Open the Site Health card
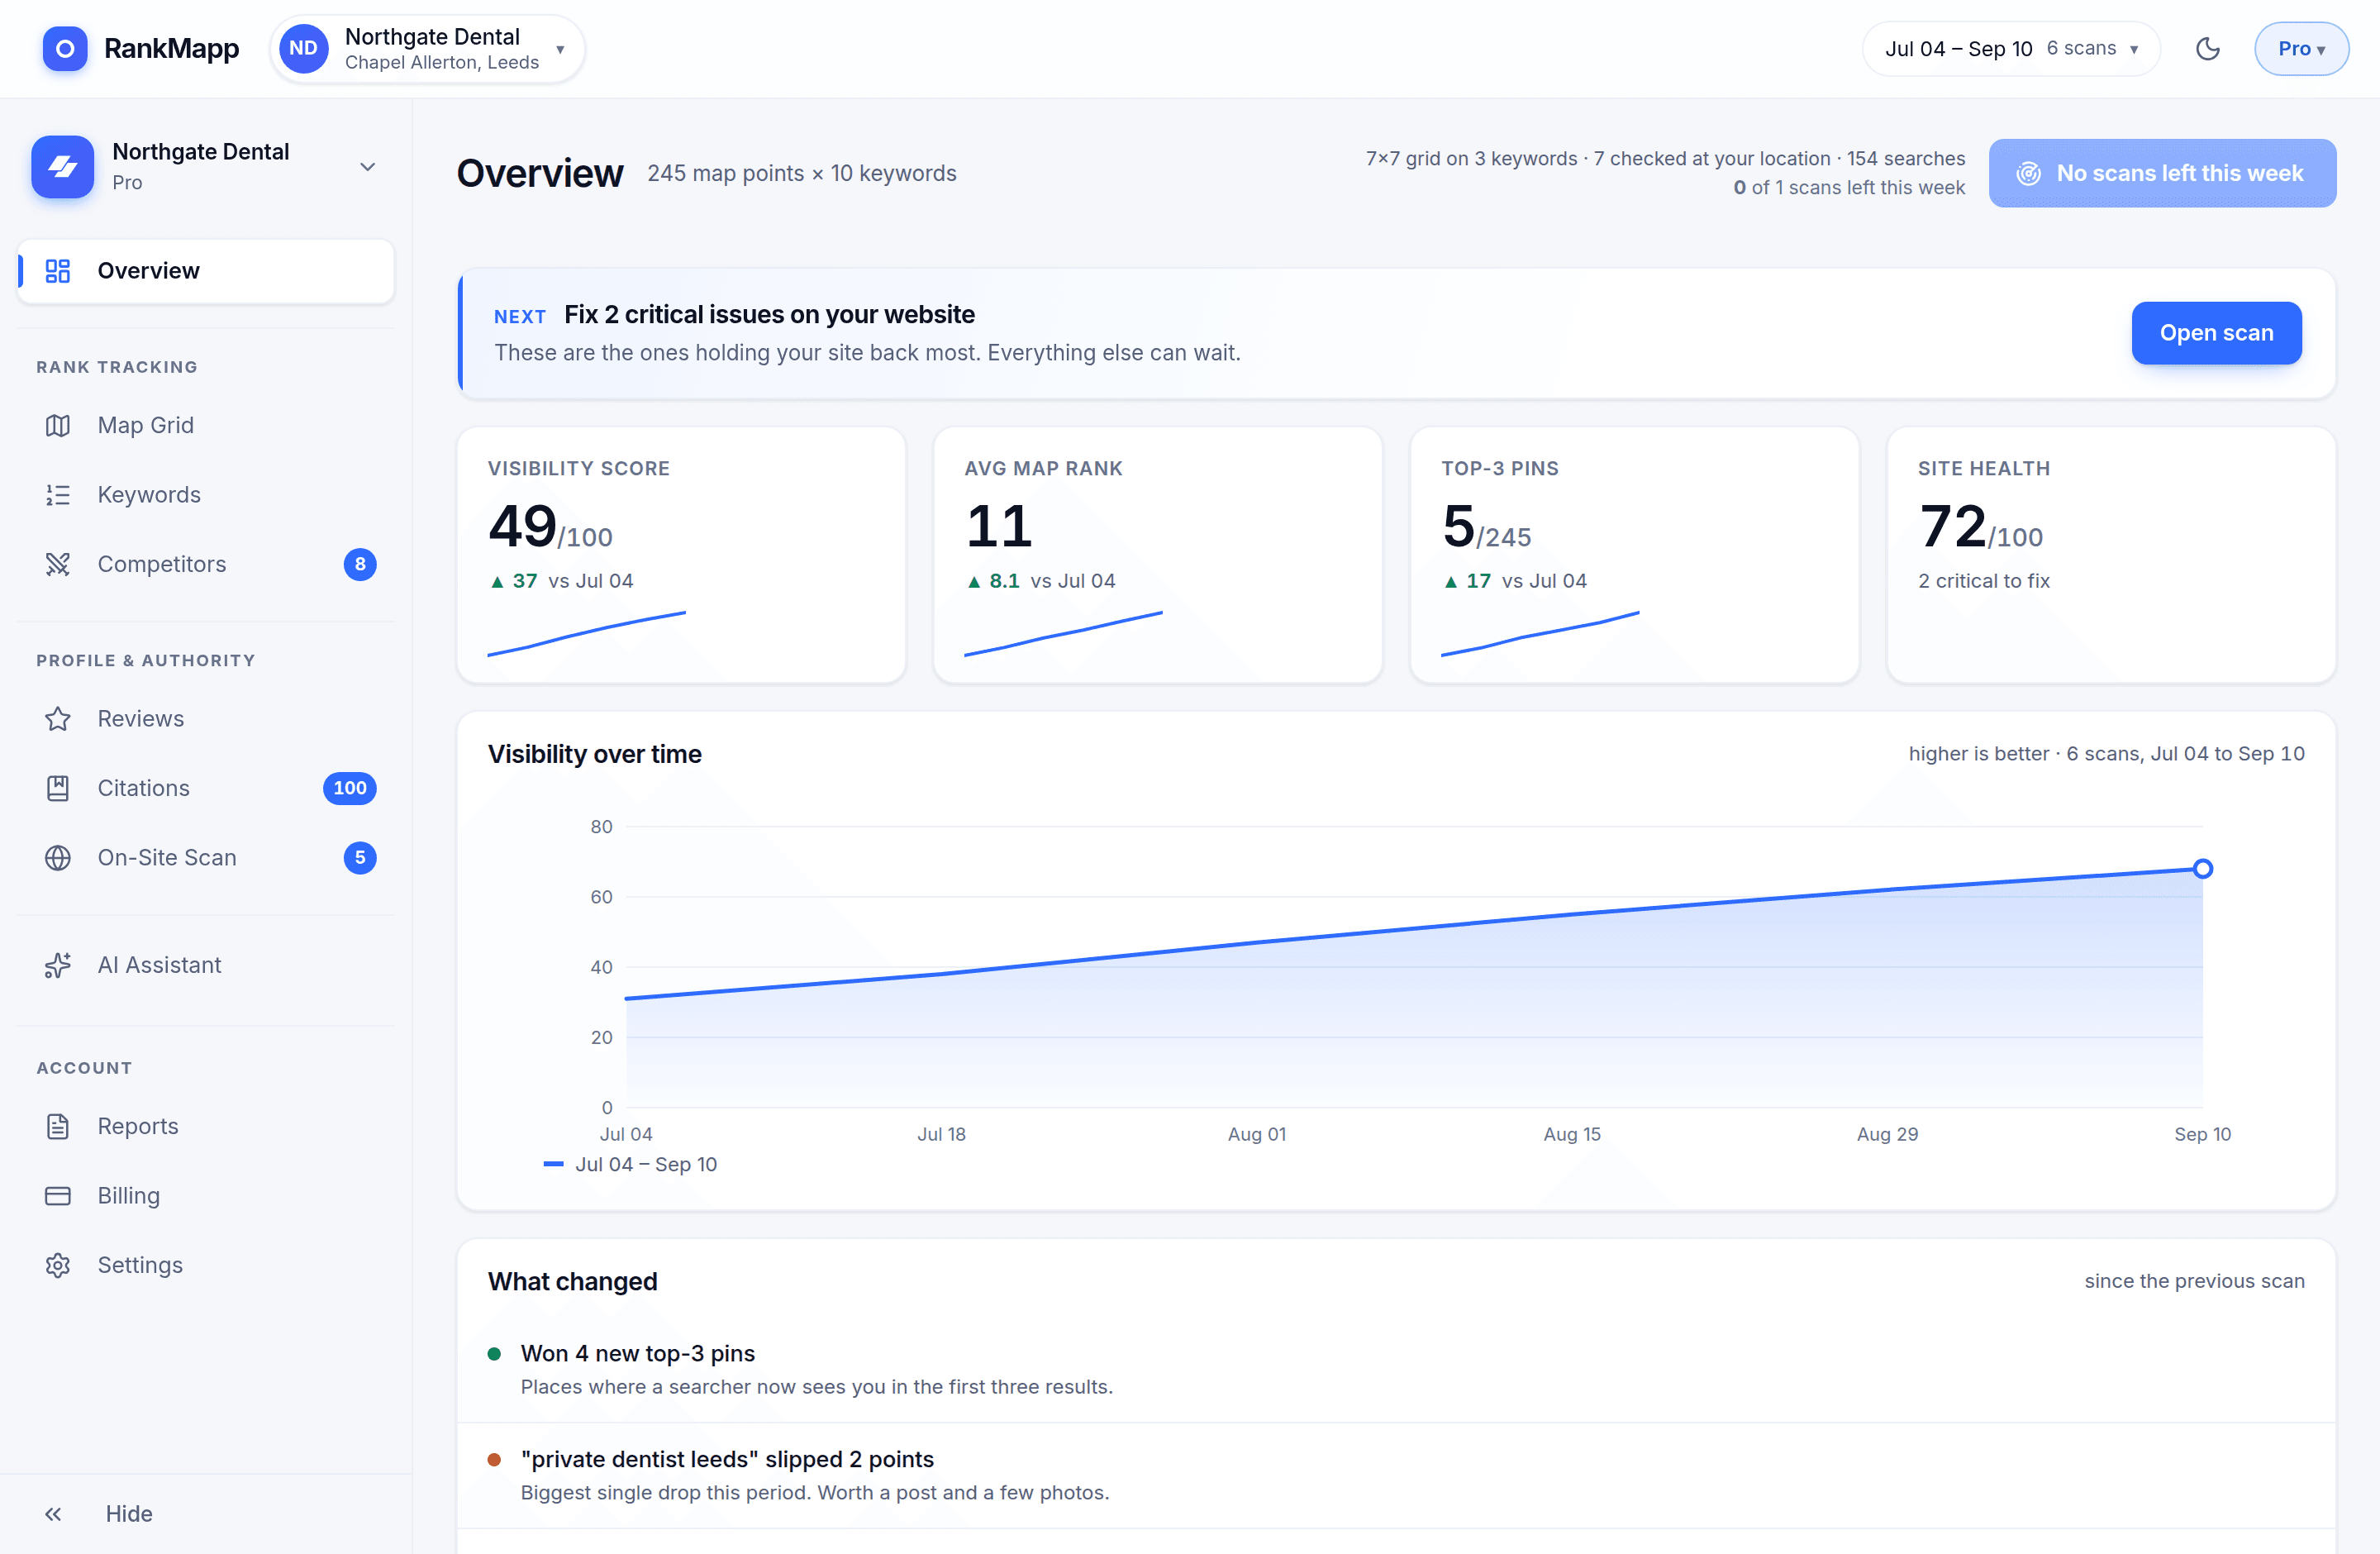The image size is (2380, 1554). pos(2111,554)
